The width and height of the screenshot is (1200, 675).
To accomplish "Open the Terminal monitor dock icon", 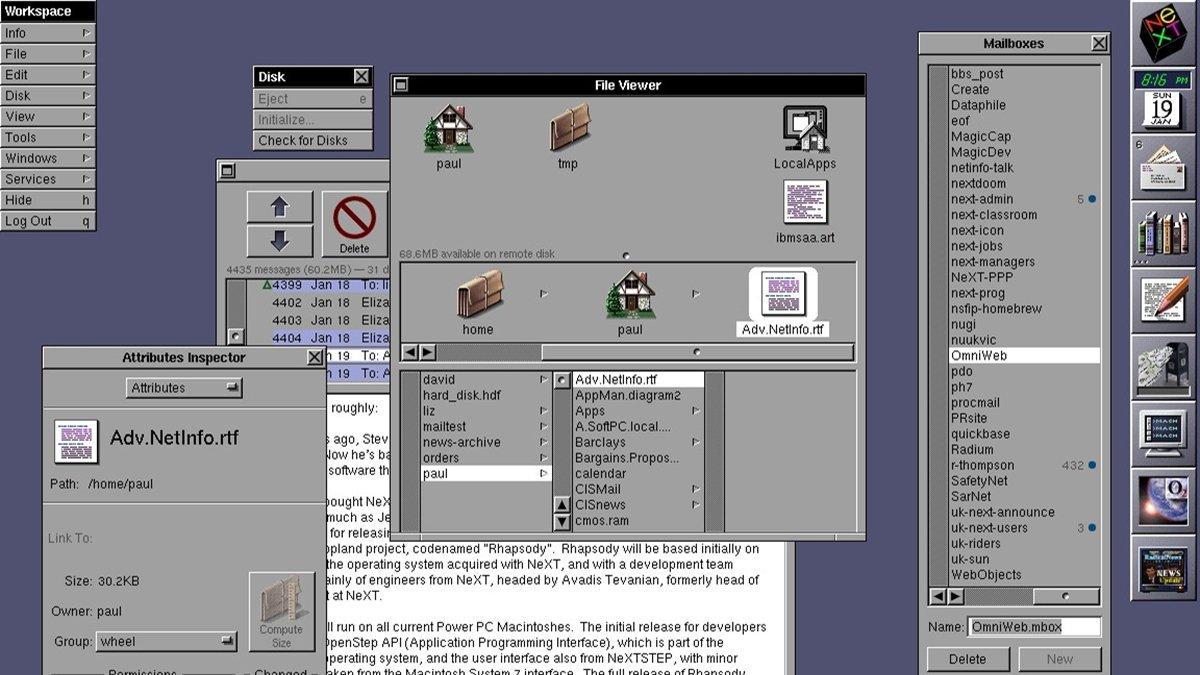I will pos(1163,434).
